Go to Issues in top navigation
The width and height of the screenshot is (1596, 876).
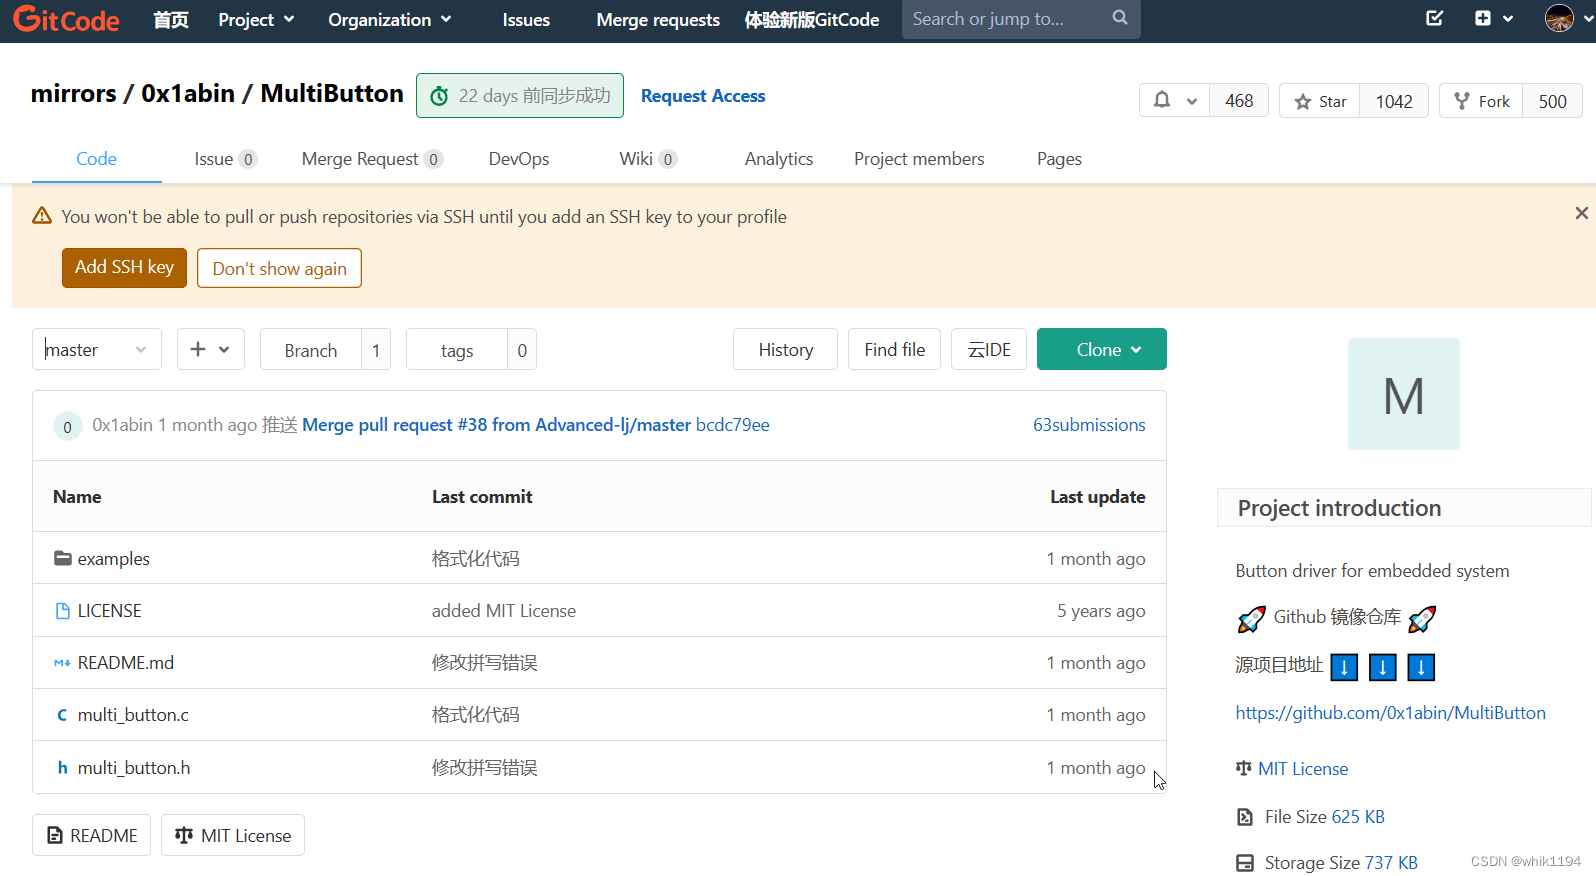tap(526, 19)
